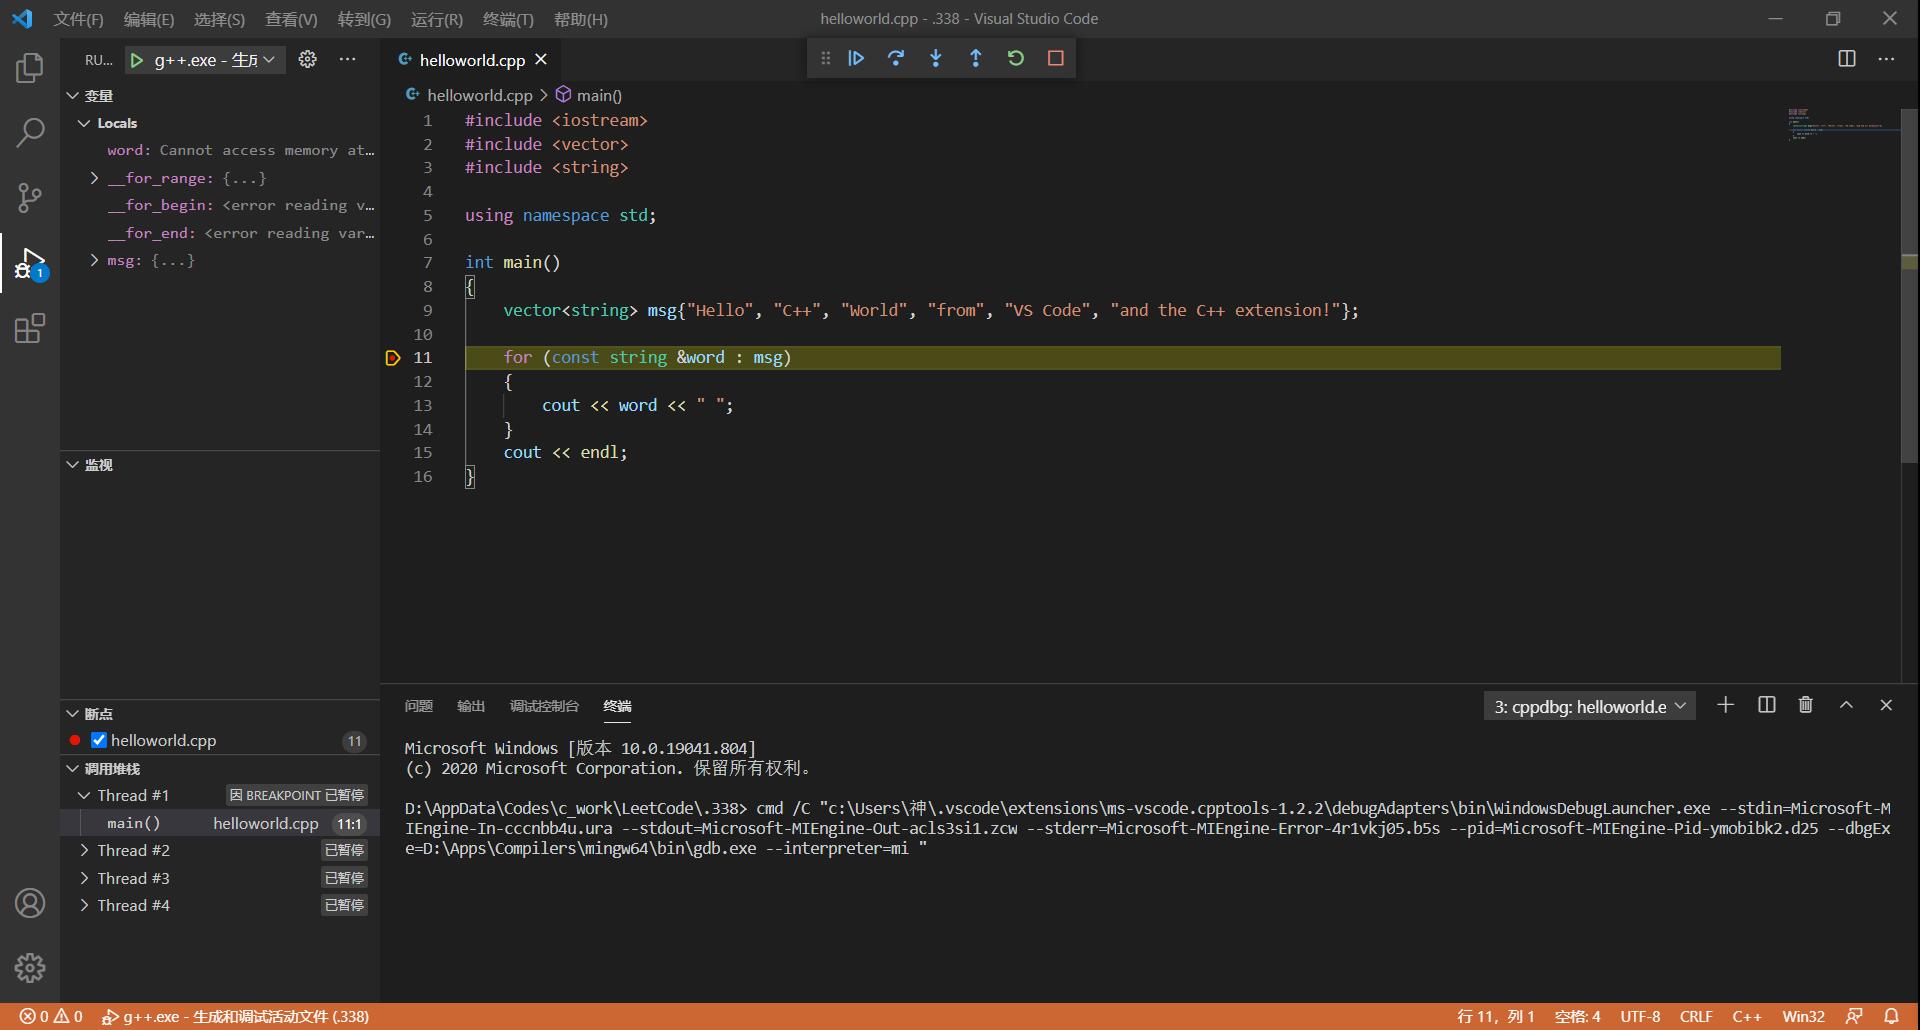This screenshot has height=1030, width=1920.
Task: Select the main() stack frame
Action: tap(220, 823)
